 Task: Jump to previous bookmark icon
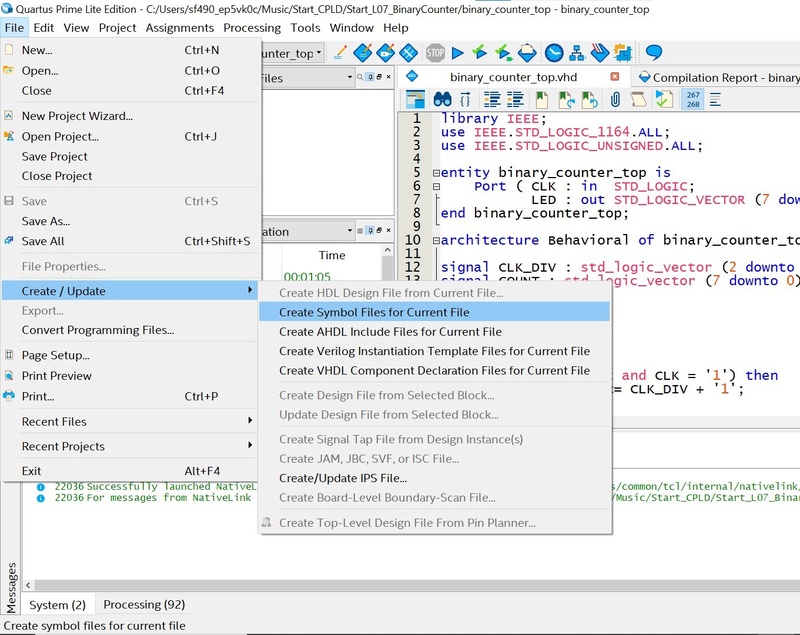pos(589,99)
